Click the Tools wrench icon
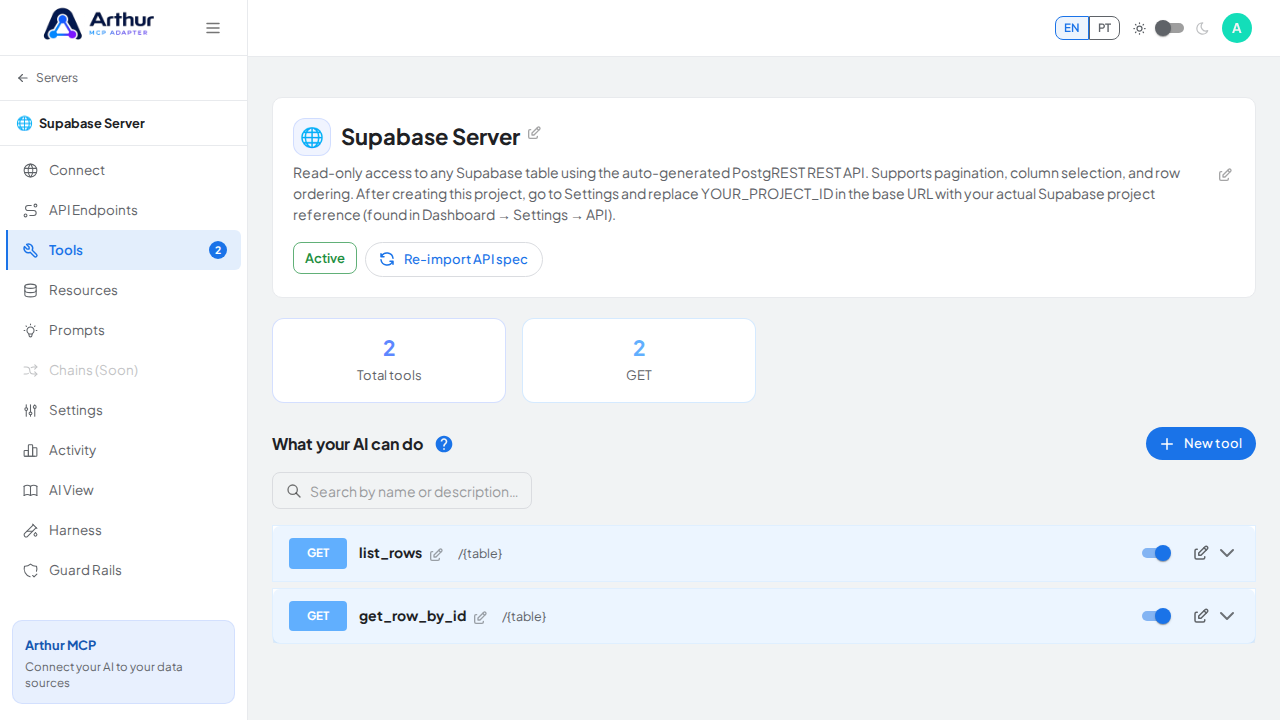This screenshot has width=1280, height=720. (x=31, y=250)
